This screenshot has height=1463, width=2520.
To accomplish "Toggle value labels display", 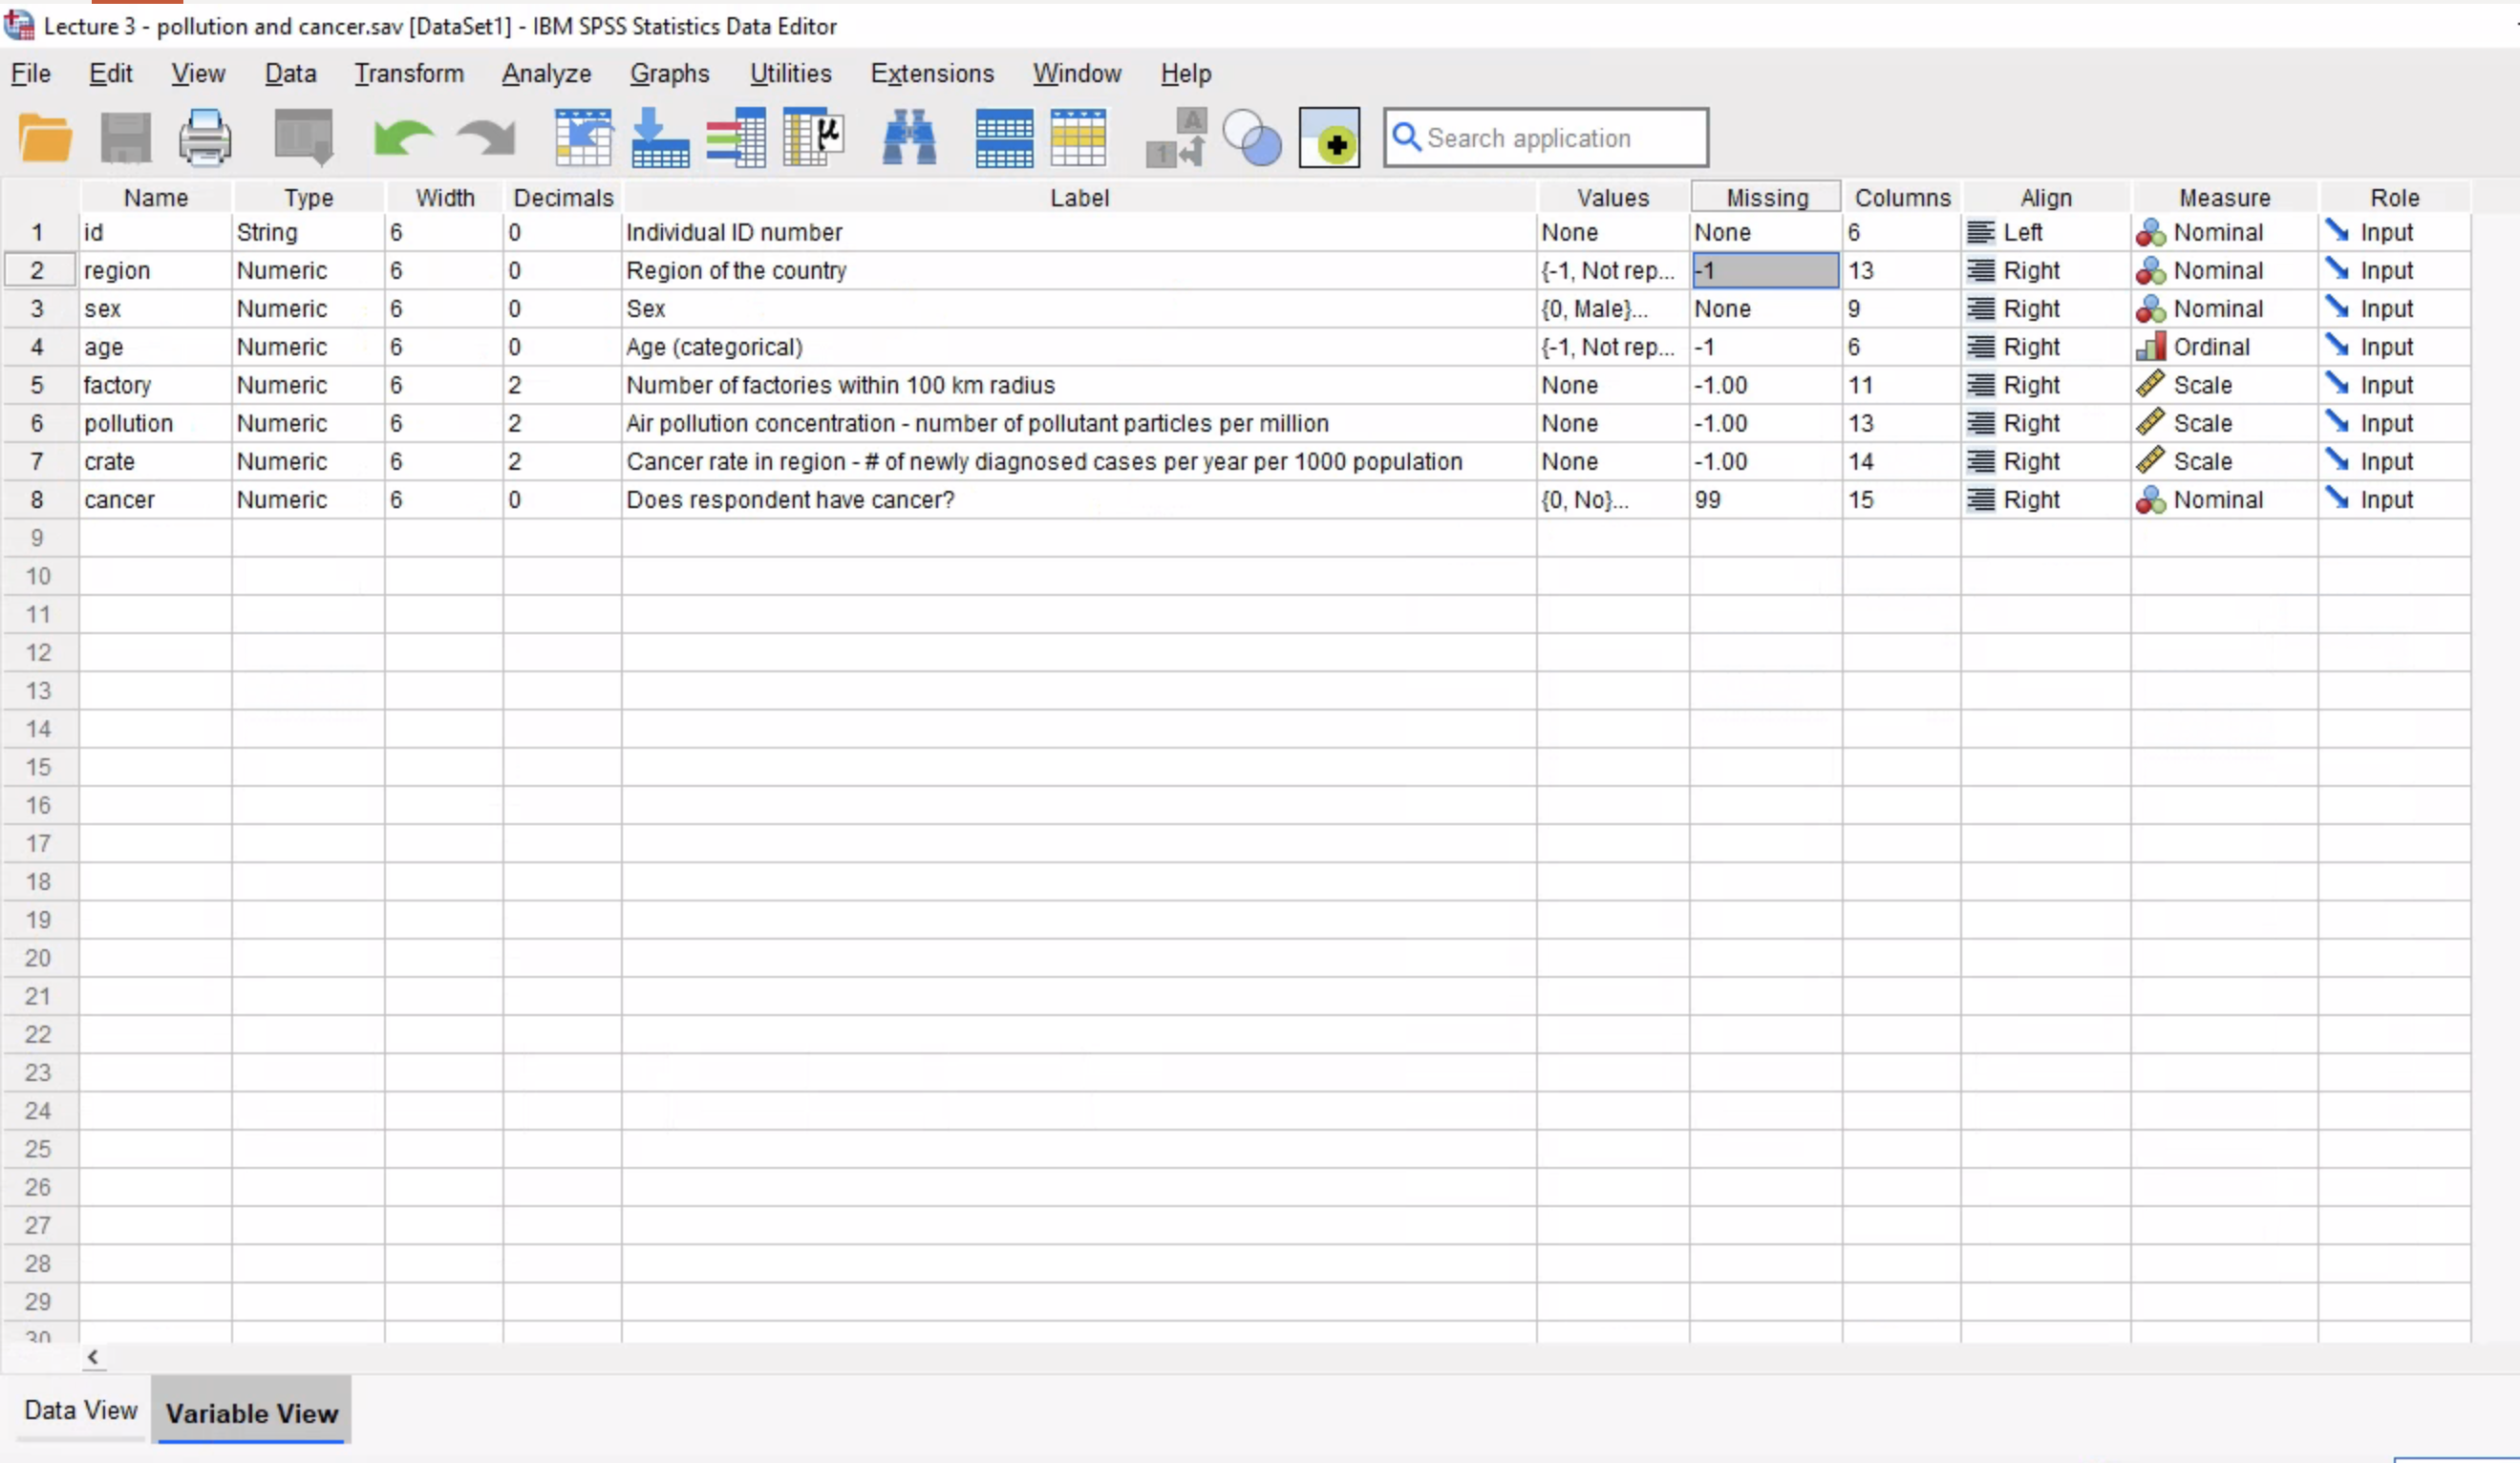I will click(x=1176, y=137).
